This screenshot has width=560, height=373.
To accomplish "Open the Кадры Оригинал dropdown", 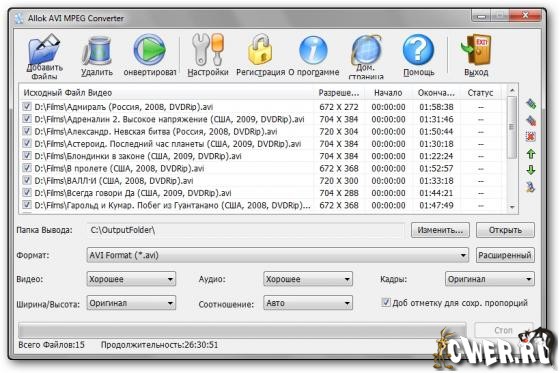I will 490,279.
